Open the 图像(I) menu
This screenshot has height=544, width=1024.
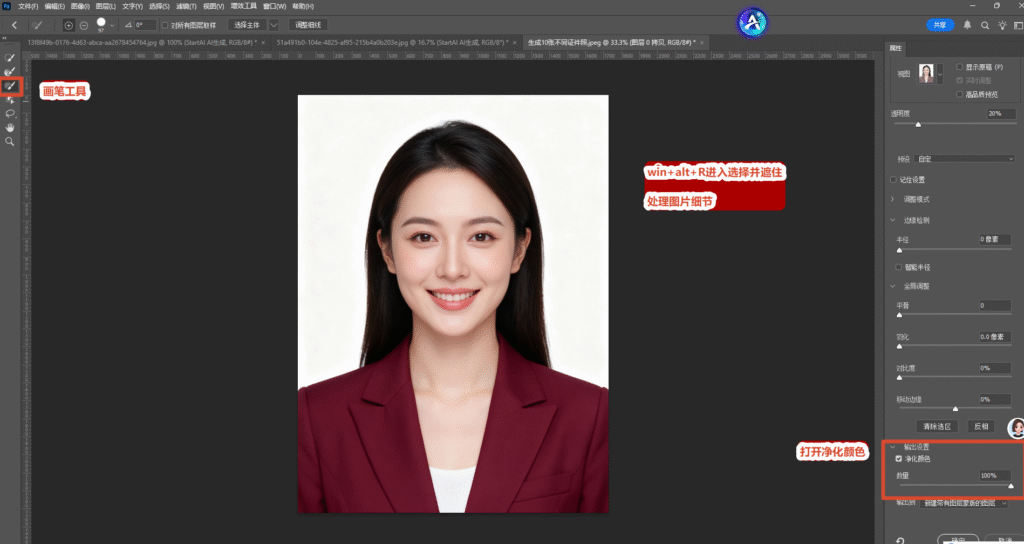pos(80,6)
